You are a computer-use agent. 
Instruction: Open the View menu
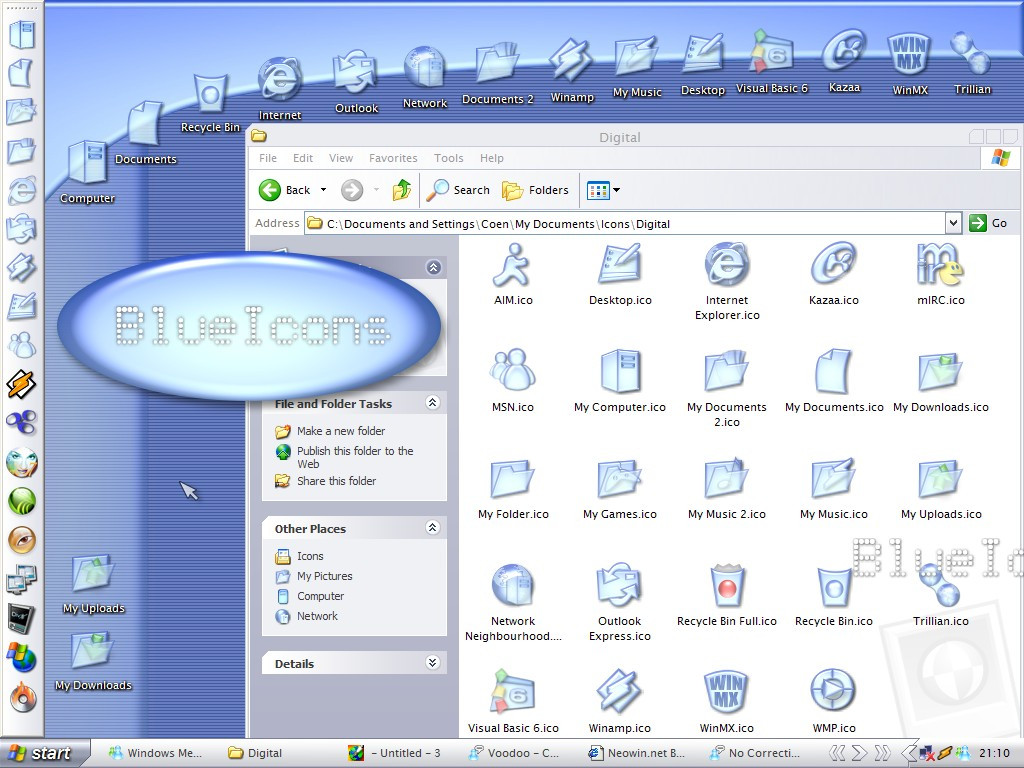341,158
